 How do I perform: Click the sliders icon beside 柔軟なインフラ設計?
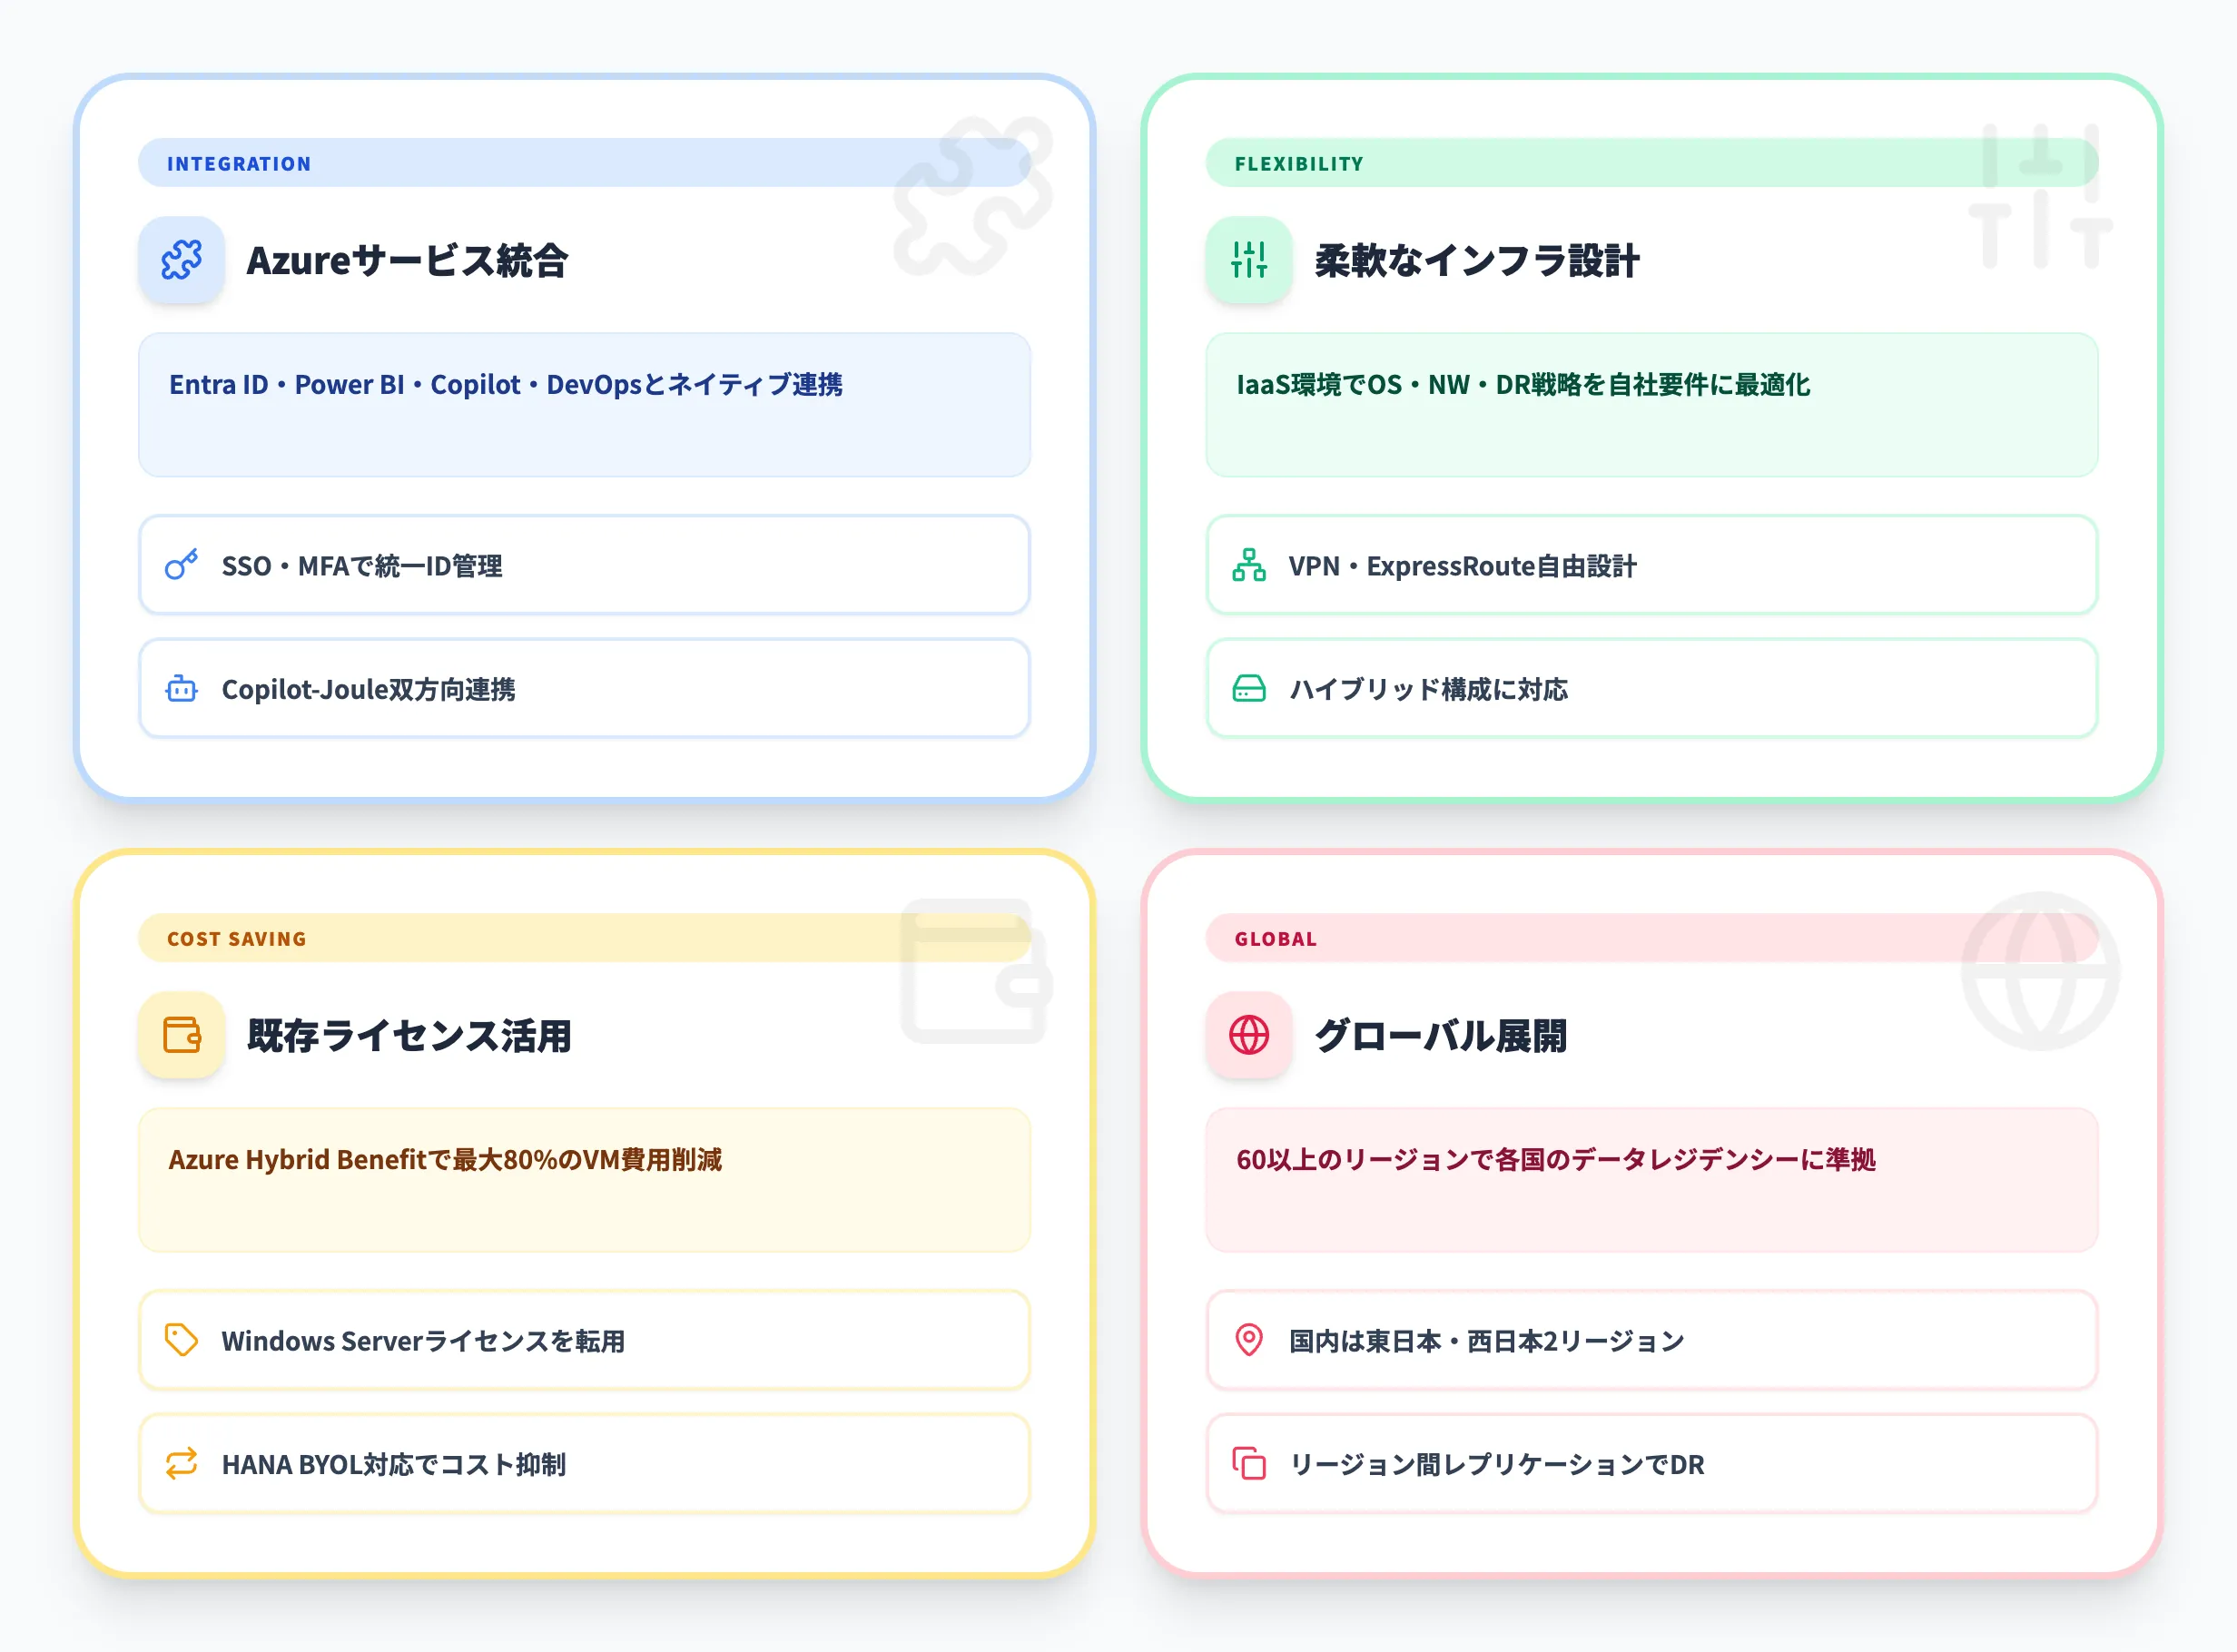click(1248, 262)
